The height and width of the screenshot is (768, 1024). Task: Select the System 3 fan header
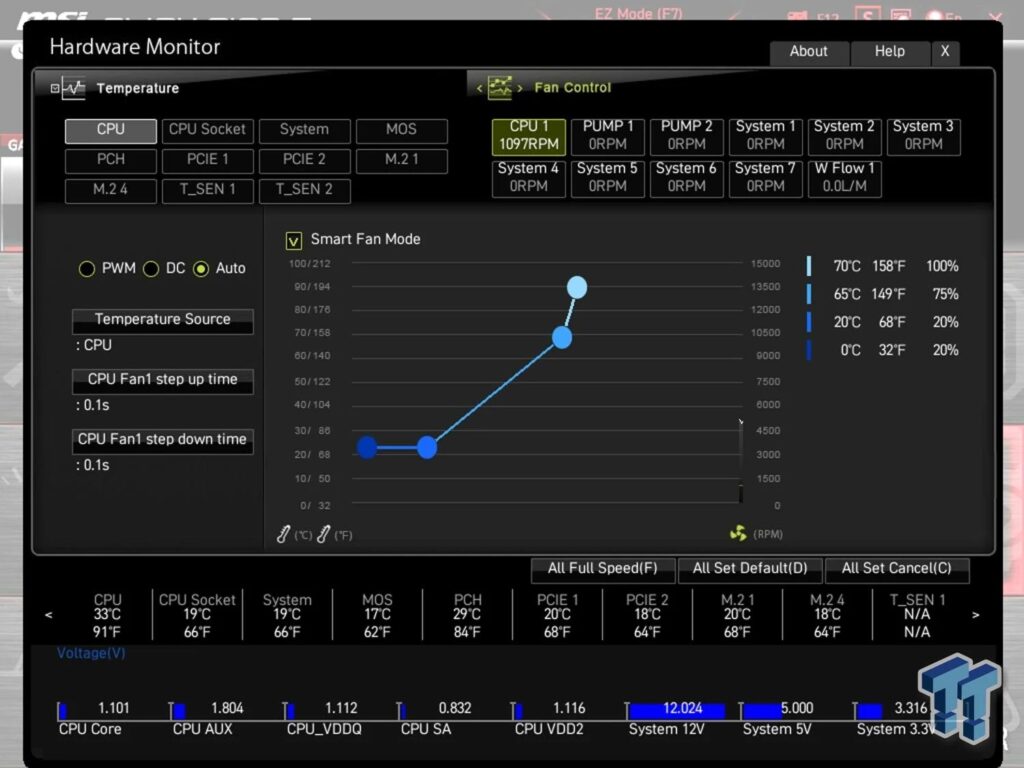coord(923,136)
